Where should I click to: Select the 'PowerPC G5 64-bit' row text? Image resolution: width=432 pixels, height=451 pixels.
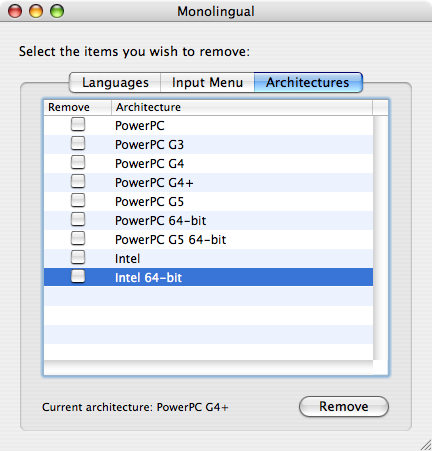click(x=170, y=240)
